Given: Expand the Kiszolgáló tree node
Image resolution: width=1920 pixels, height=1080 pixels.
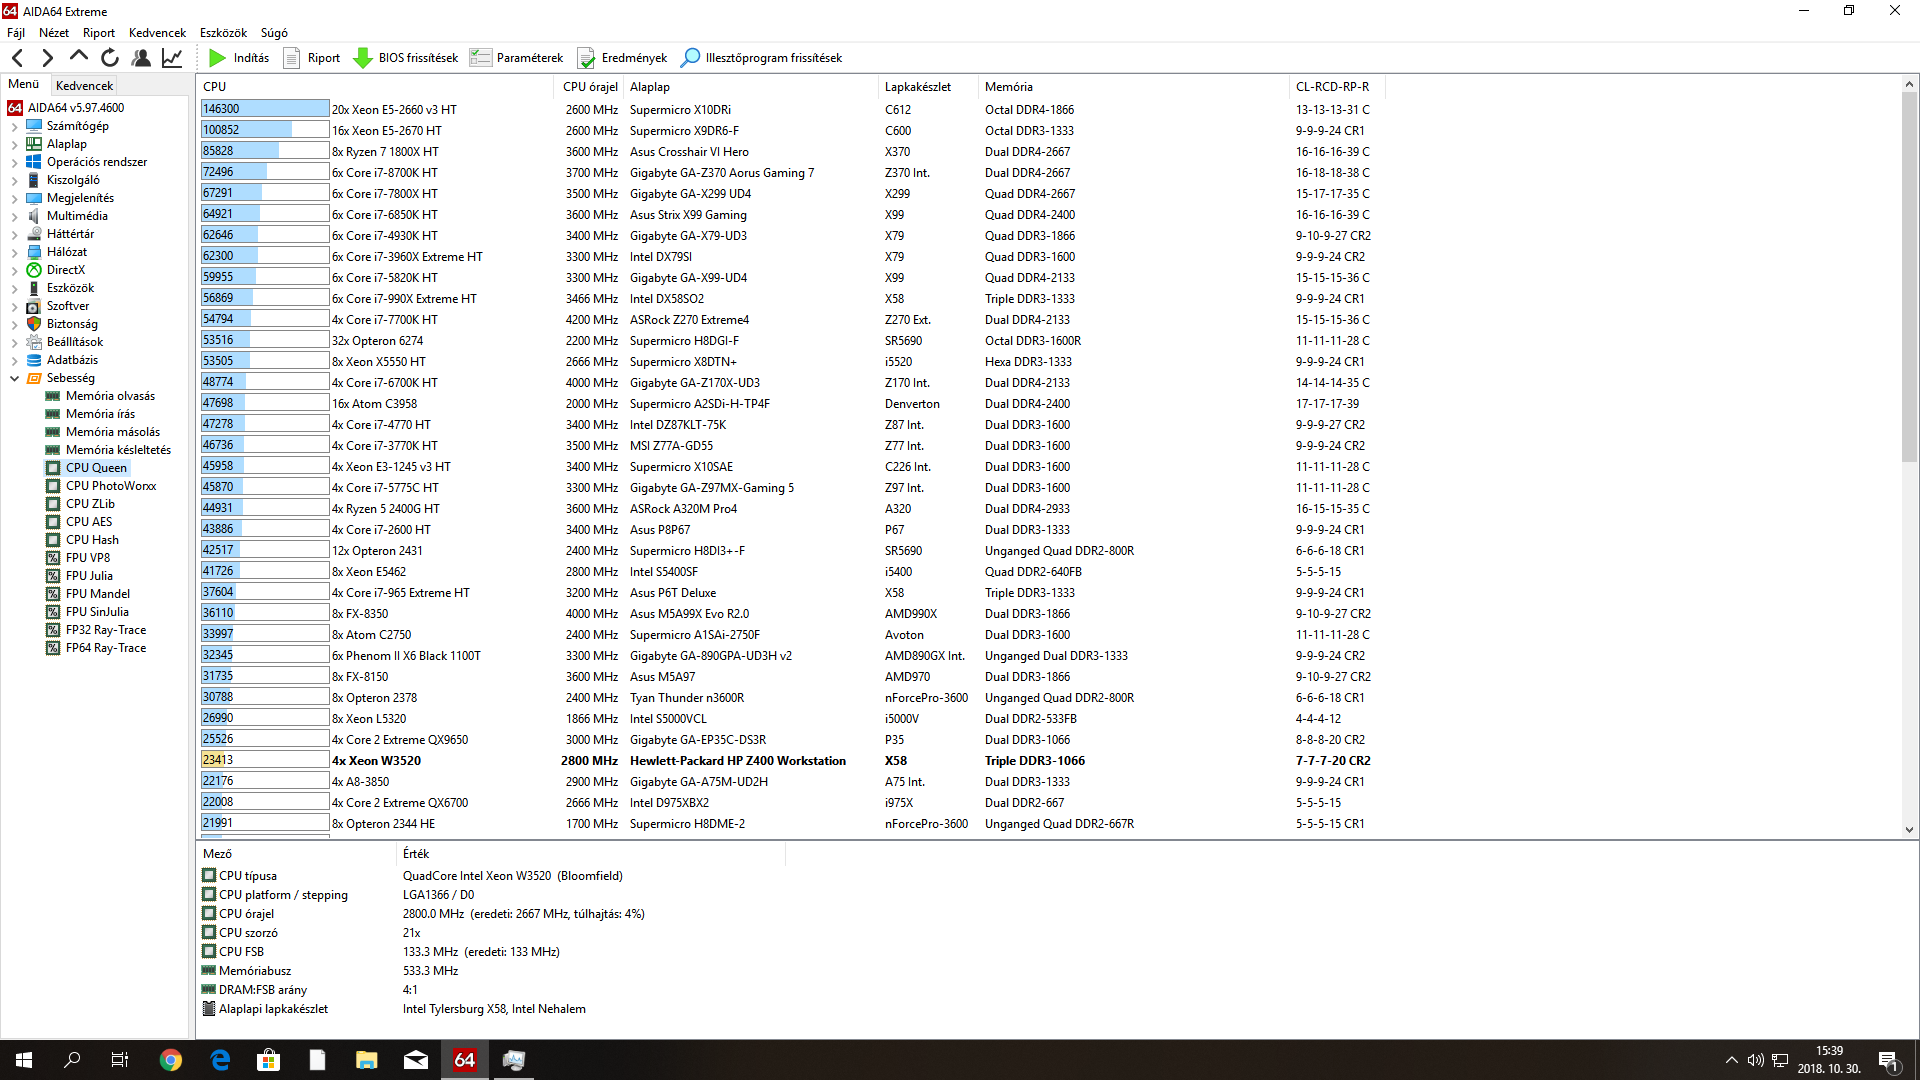Looking at the screenshot, I should [14, 181].
